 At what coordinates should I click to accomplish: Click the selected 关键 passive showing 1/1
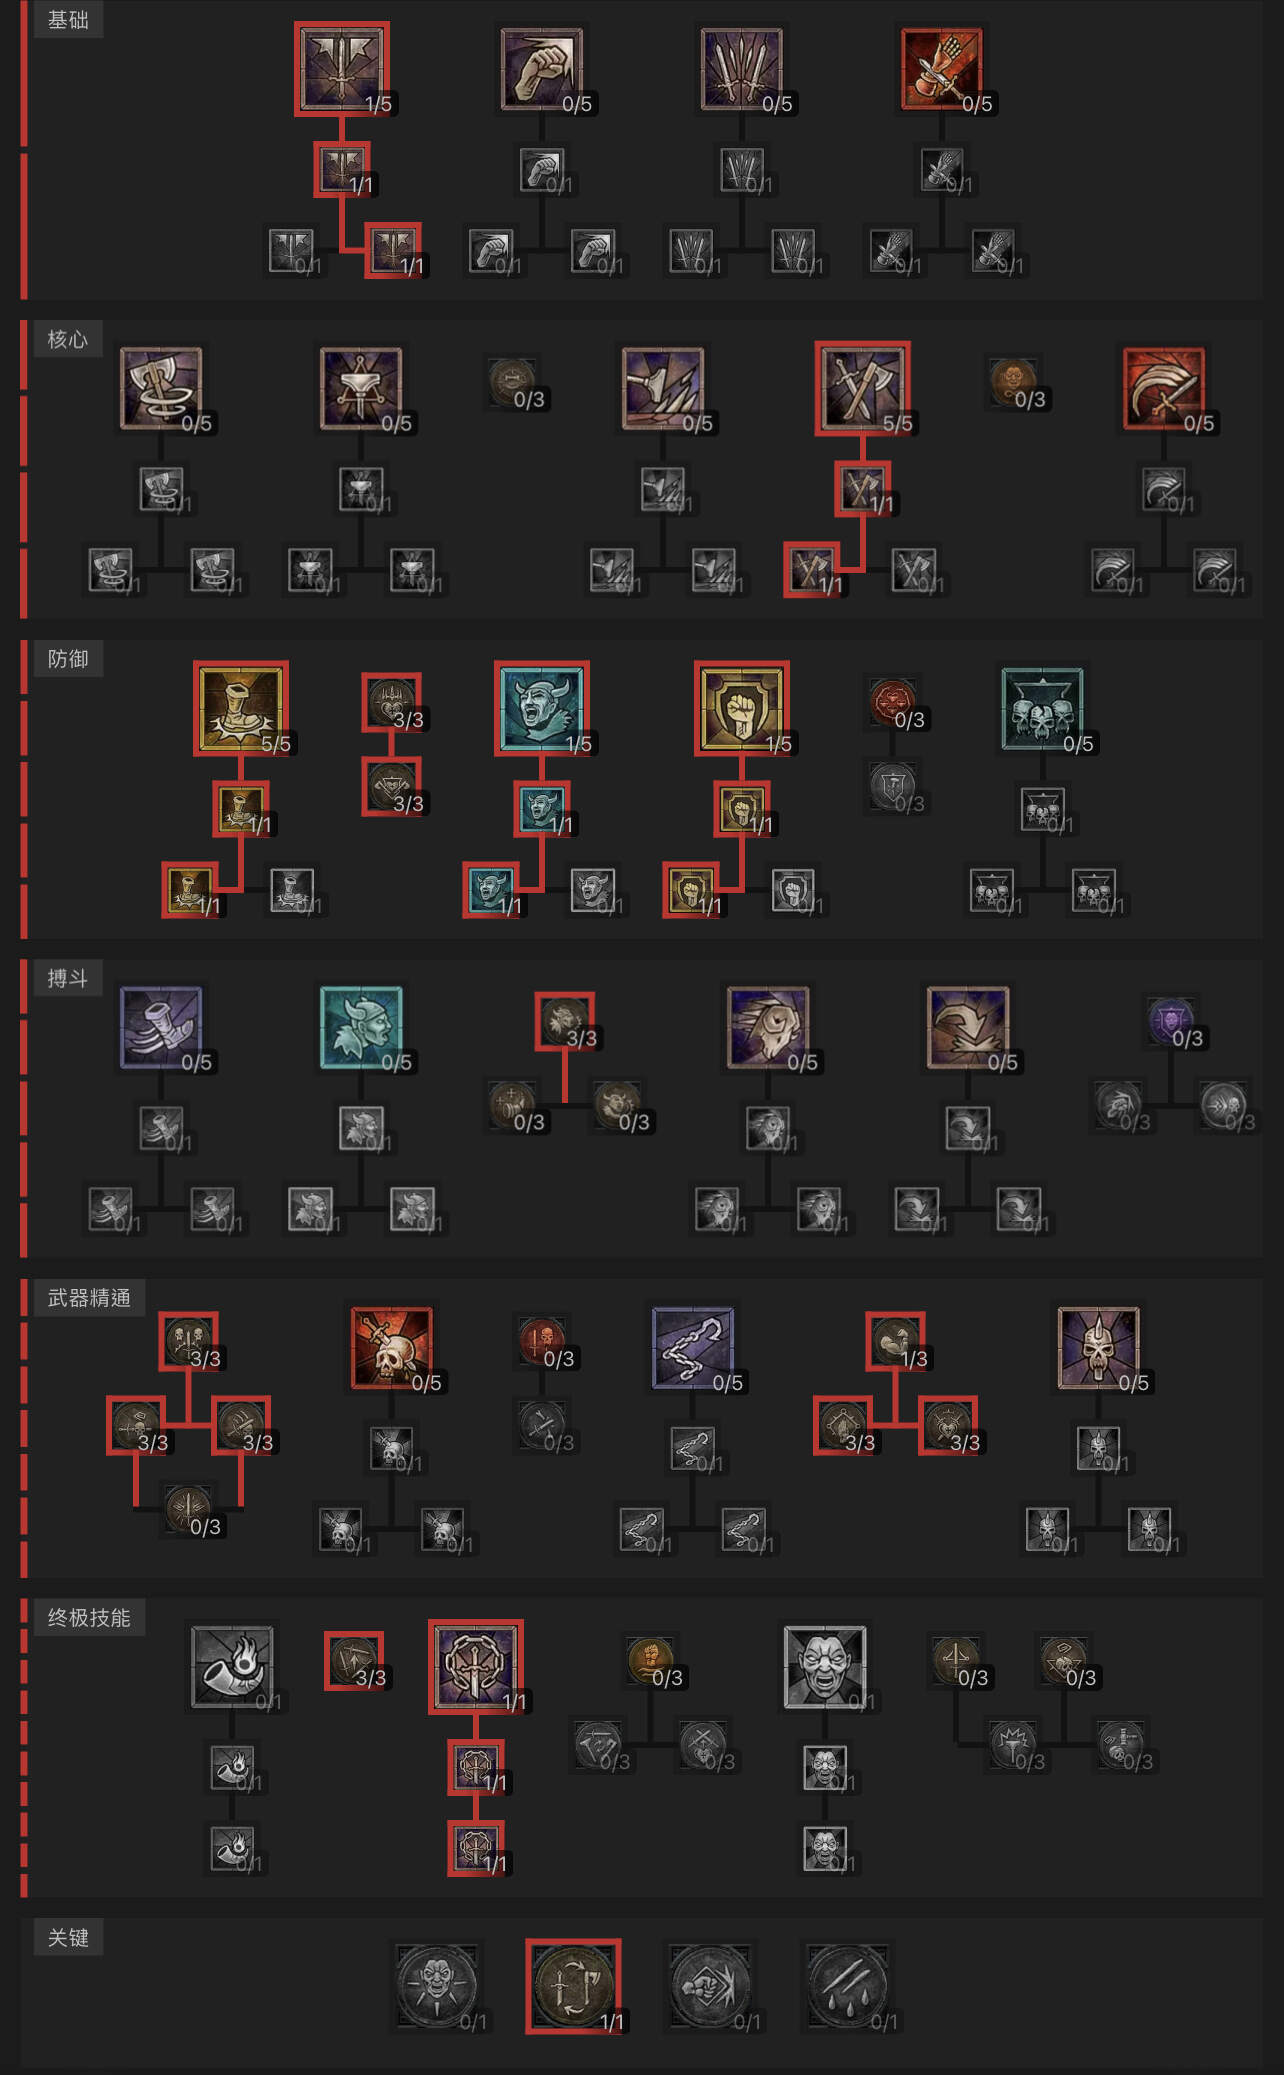[x=574, y=1986]
